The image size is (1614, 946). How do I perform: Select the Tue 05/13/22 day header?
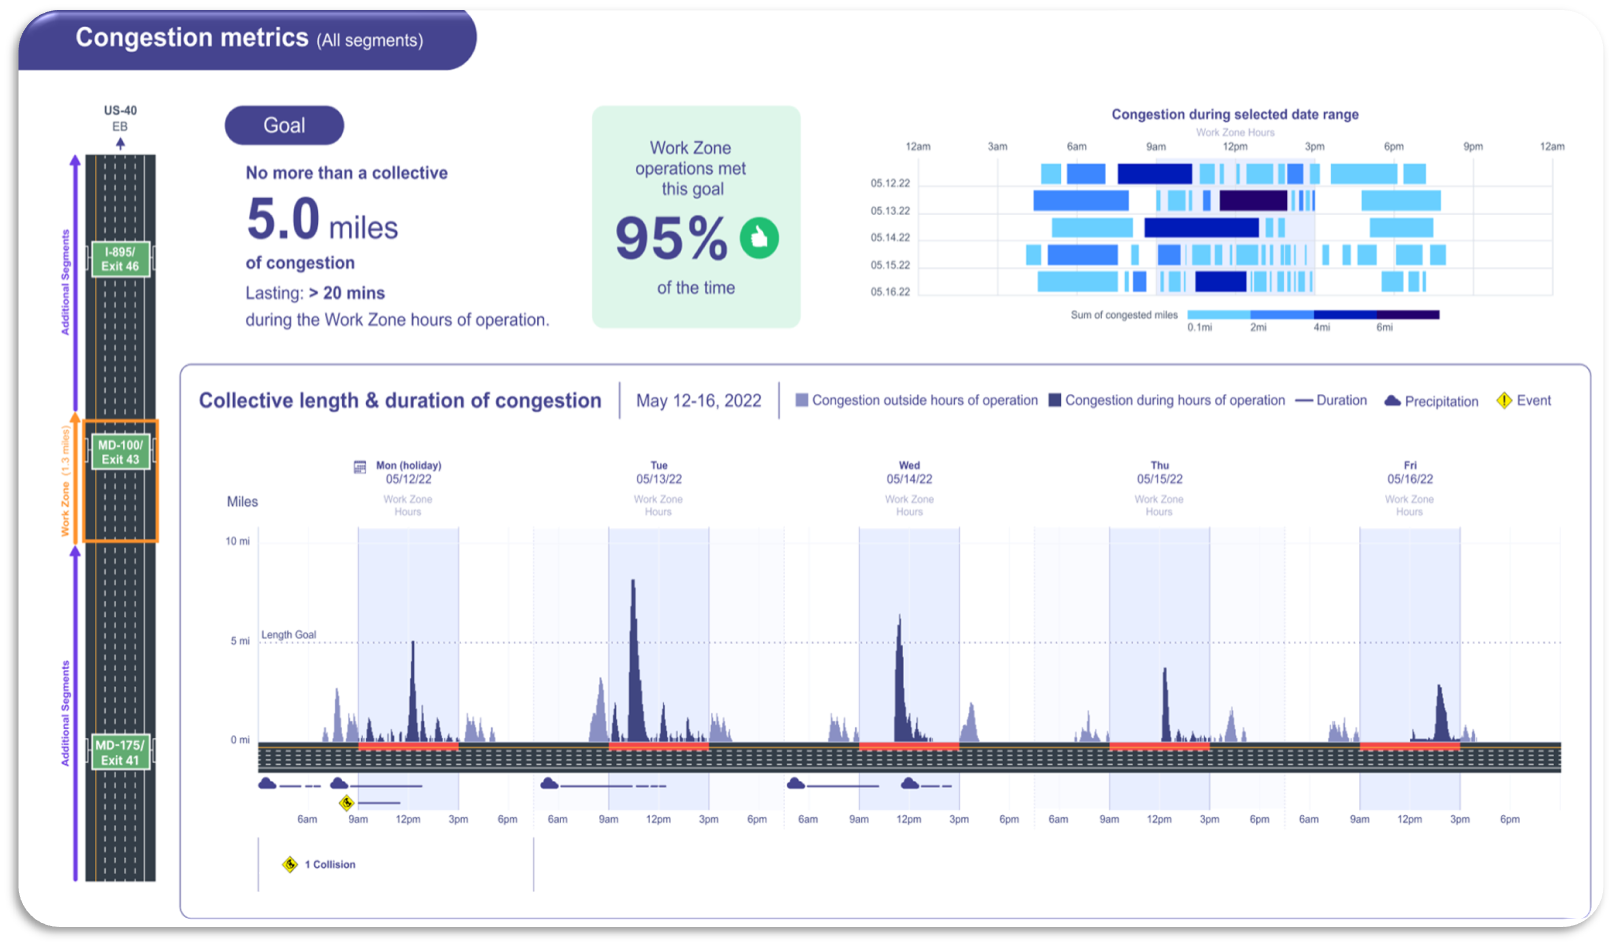coord(659,472)
